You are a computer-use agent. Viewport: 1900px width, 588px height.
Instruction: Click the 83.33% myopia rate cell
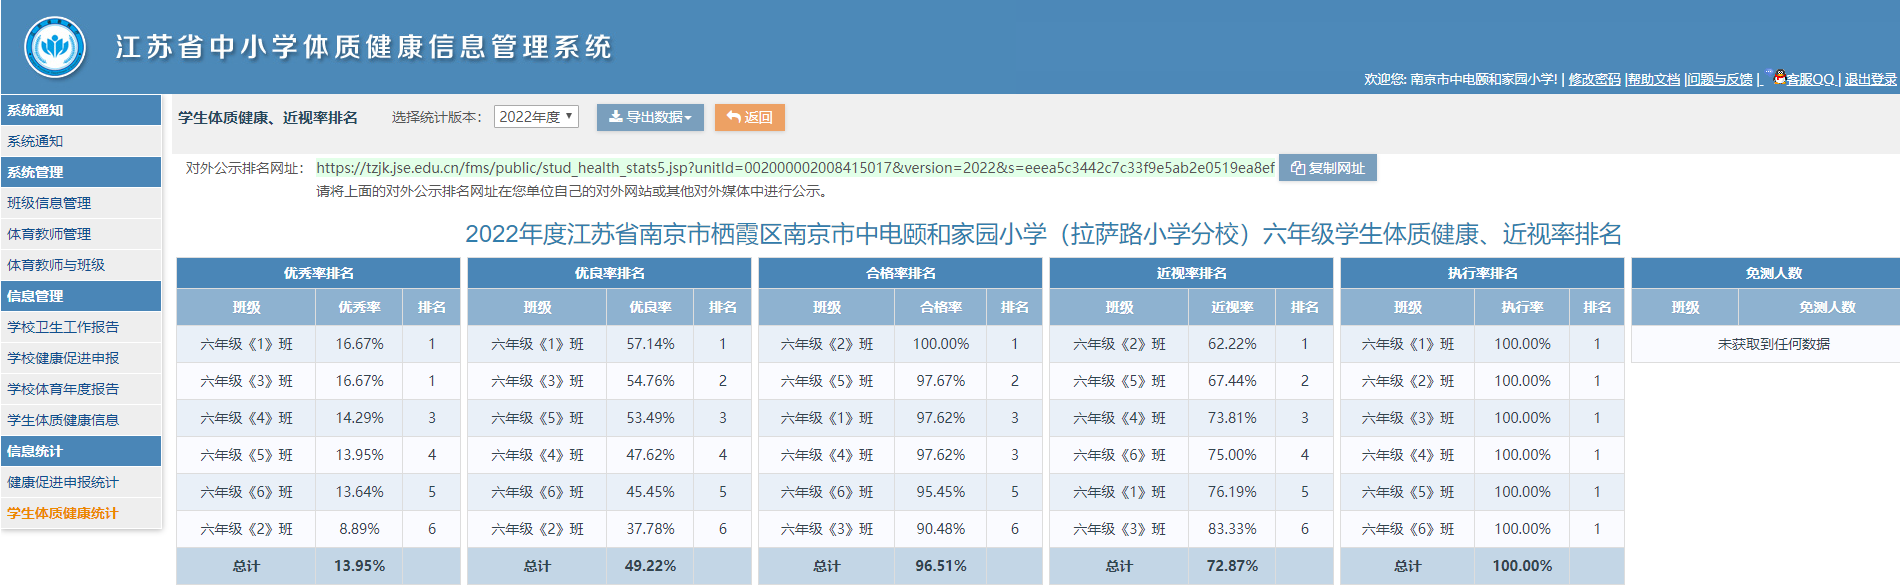pos(1232,529)
